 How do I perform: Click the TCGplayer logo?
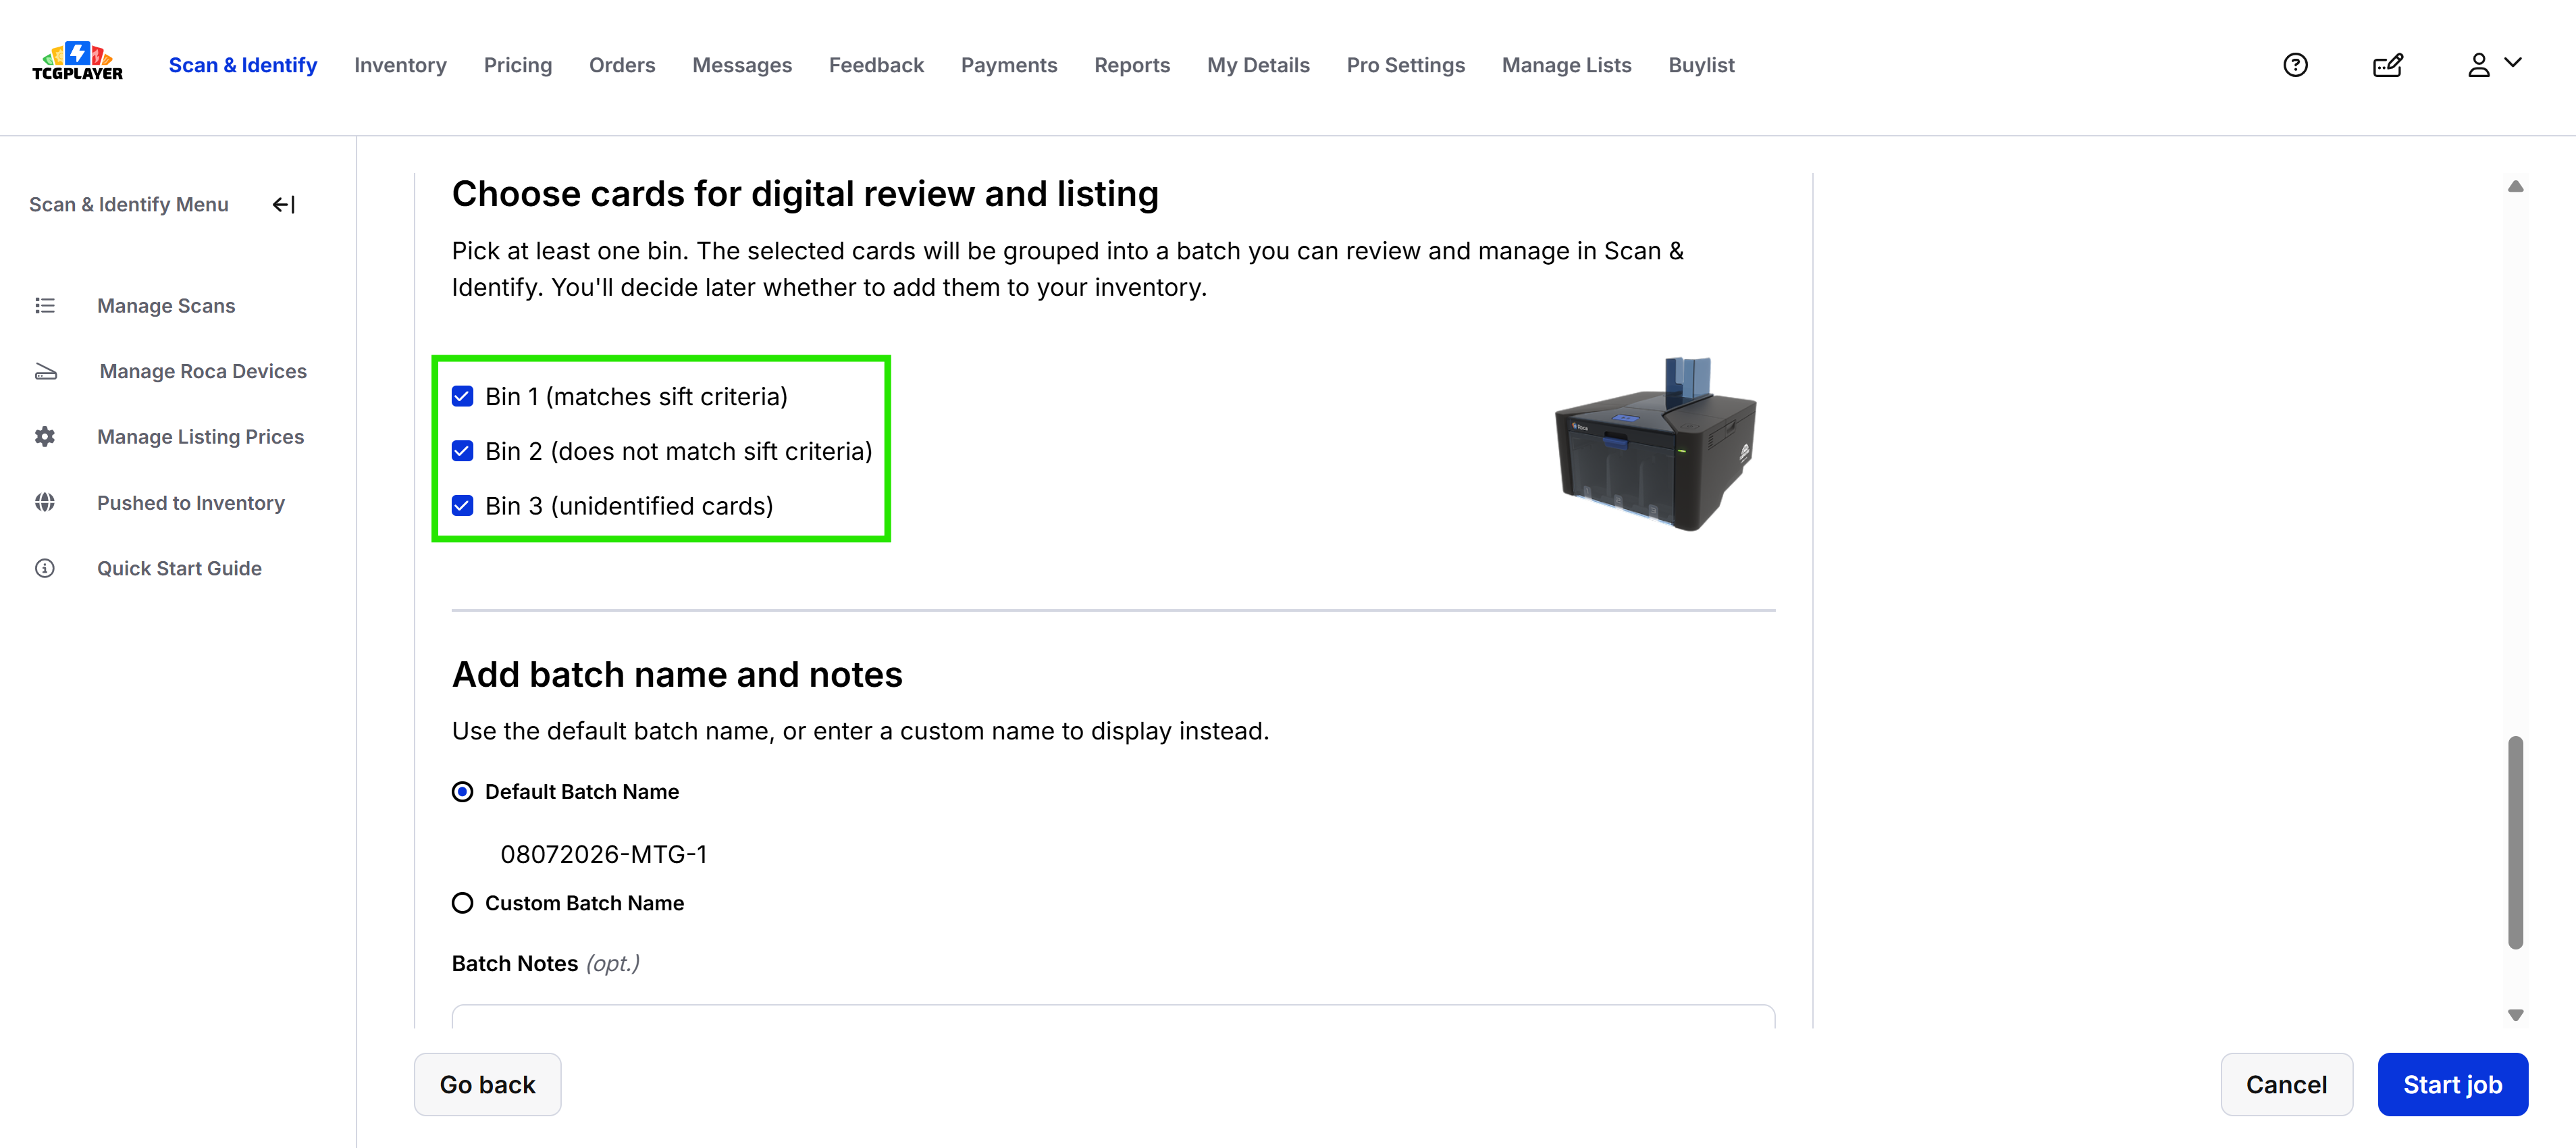(x=77, y=62)
